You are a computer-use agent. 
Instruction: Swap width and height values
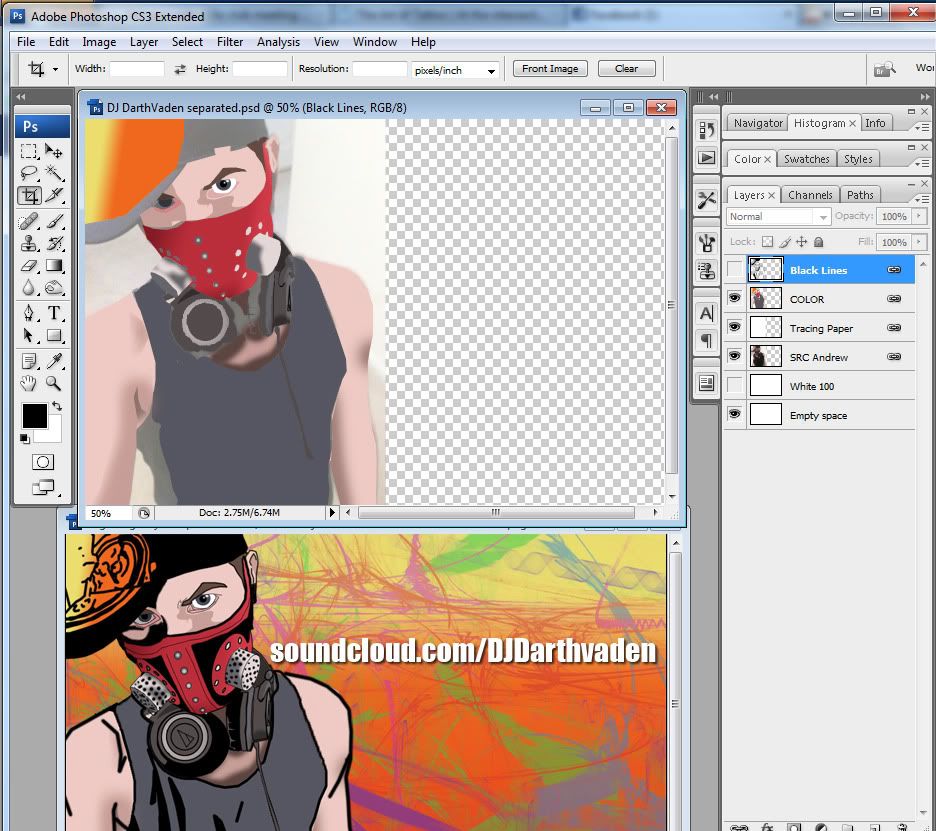[x=180, y=69]
